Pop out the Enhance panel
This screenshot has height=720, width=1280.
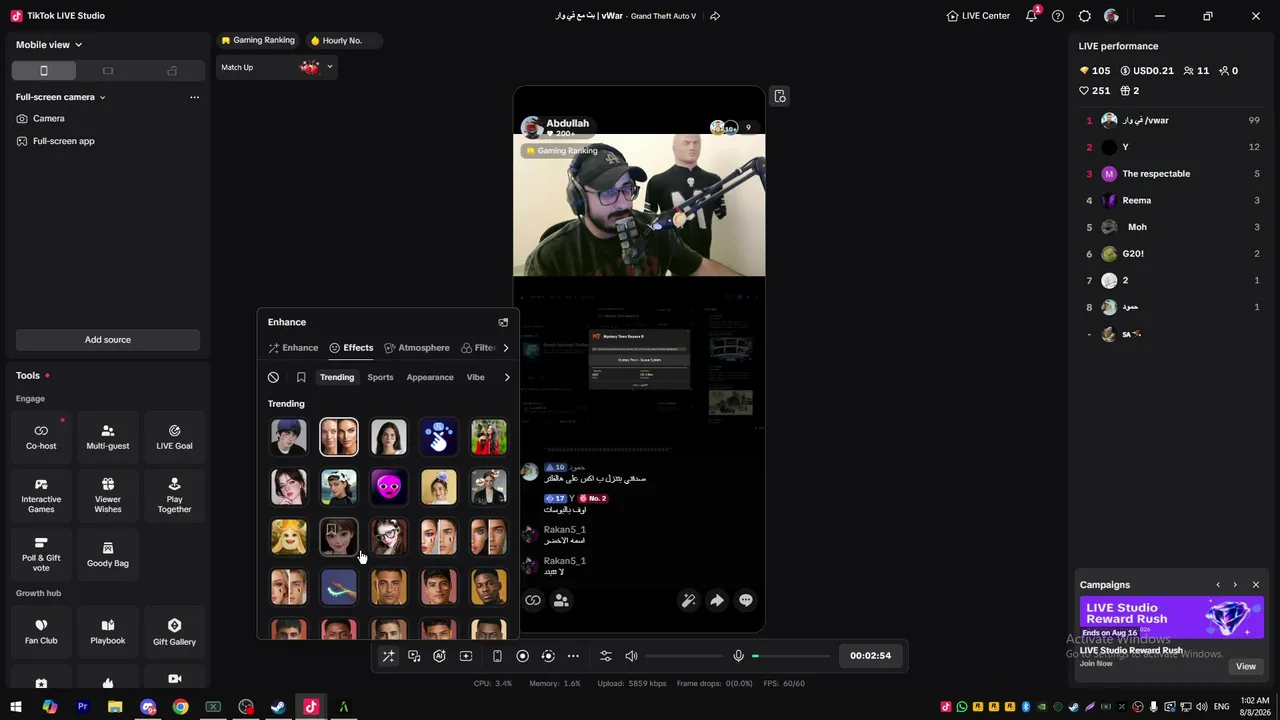click(x=503, y=322)
